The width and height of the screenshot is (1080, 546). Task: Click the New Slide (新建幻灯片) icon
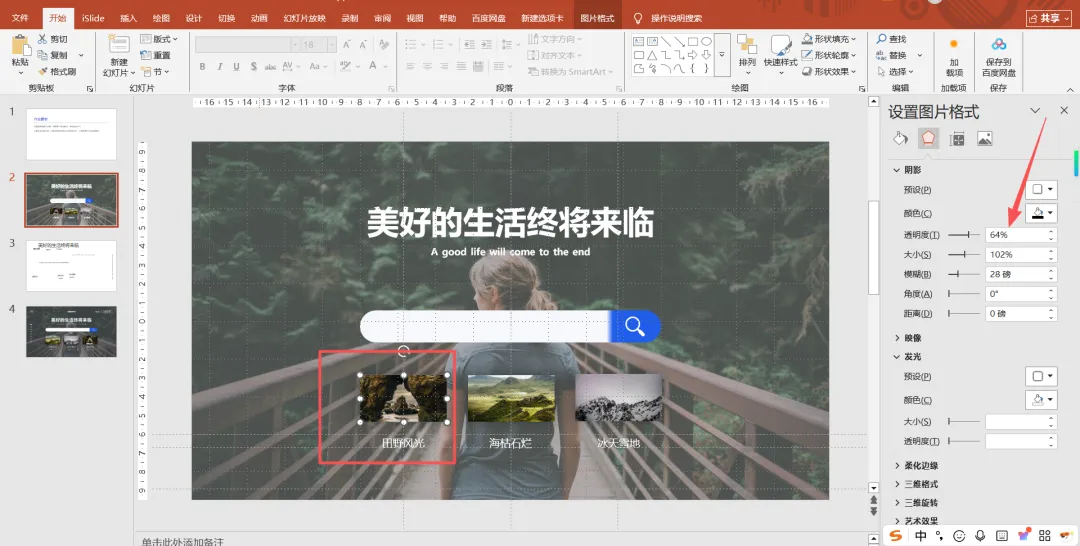pyautogui.click(x=118, y=45)
